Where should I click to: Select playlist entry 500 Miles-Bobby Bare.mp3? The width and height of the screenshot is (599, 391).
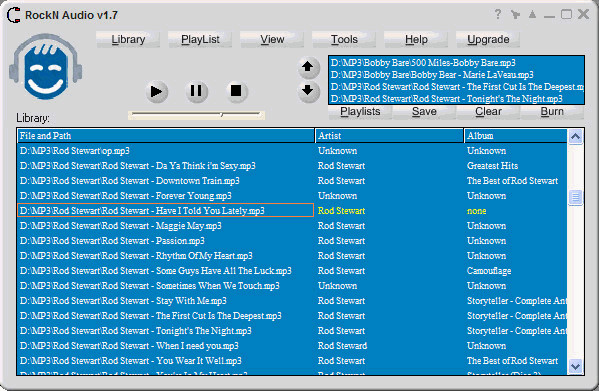tap(457, 63)
